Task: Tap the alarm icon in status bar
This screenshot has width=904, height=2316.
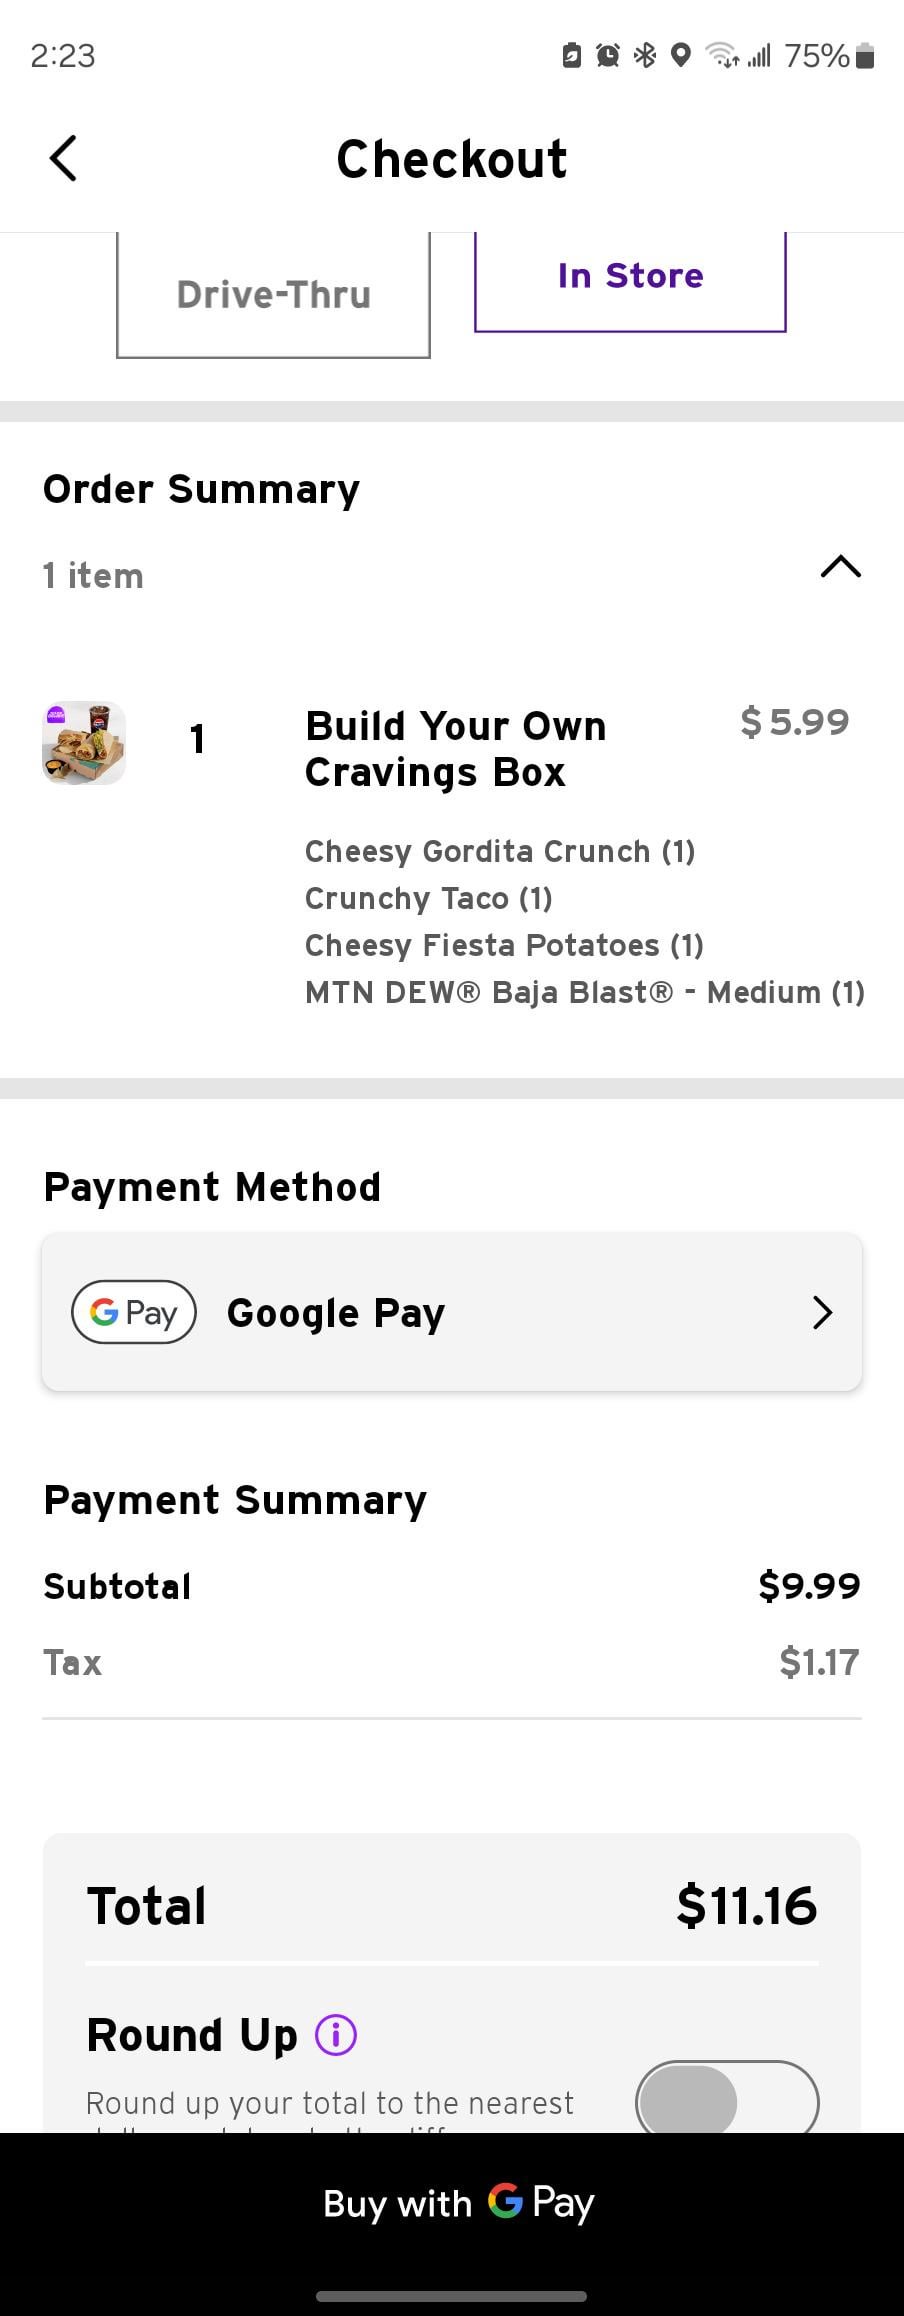Action: pos(607,56)
